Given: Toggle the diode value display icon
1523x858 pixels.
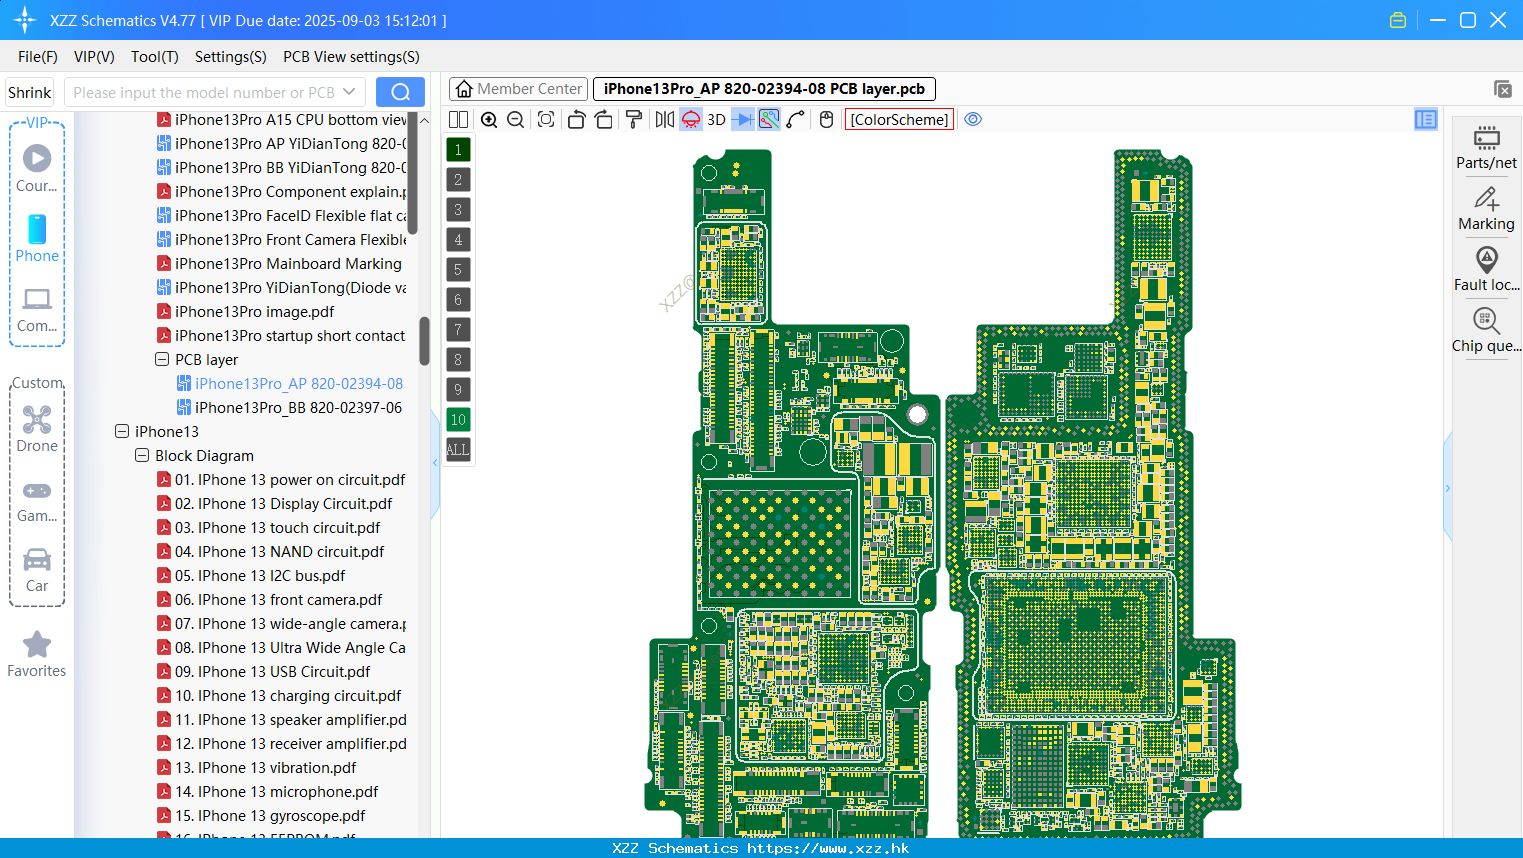Looking at the screenshot, I should [x=742, y=119].
